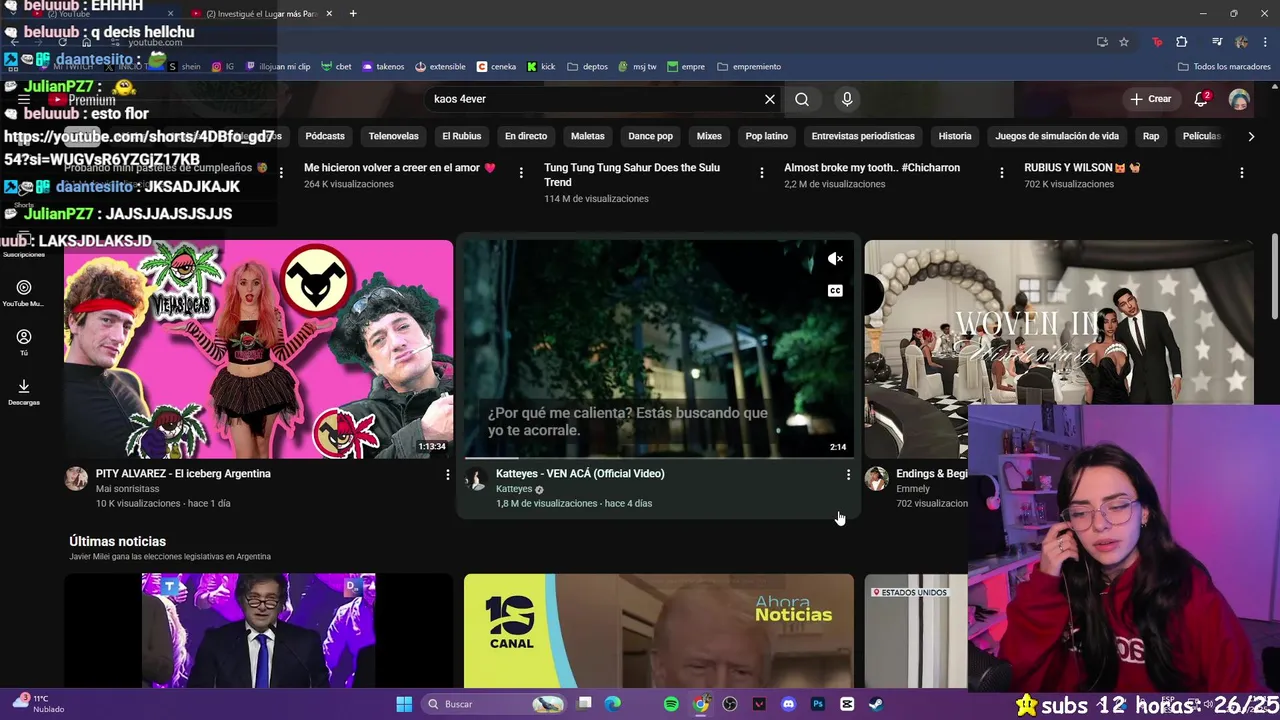1280x720 pixels.
Task: Open the emprendimiento bookmarks folder
Action: [x=749, y=67]
